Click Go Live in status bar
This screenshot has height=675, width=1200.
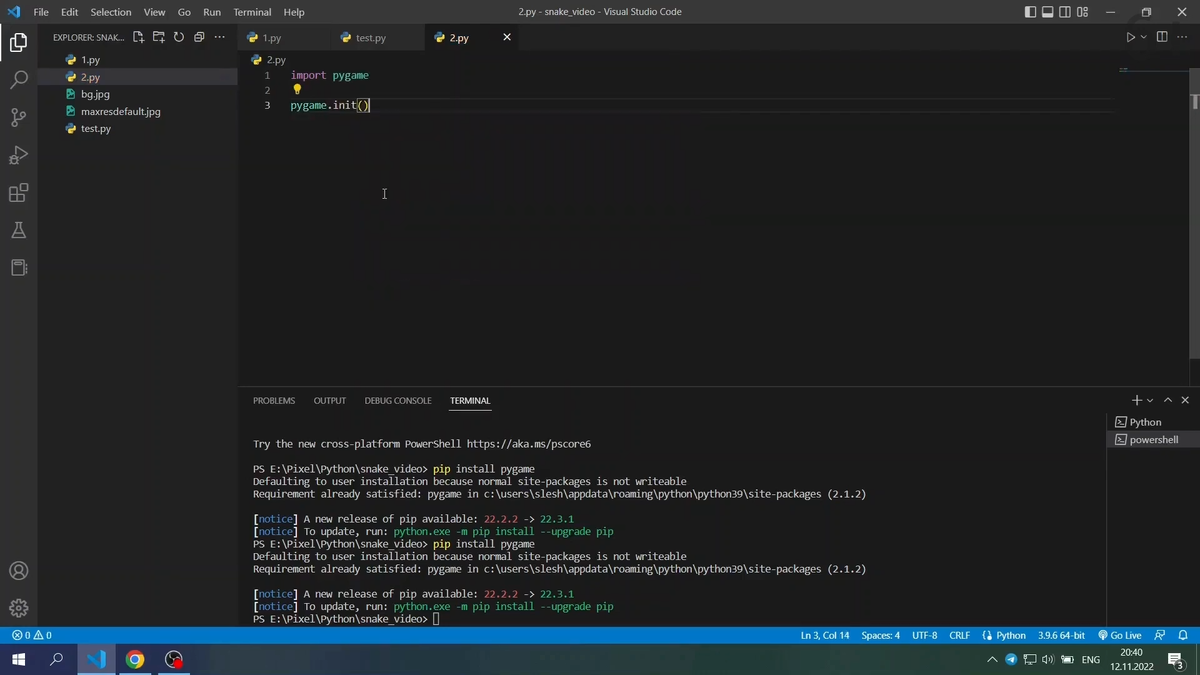pos(1119,635)
